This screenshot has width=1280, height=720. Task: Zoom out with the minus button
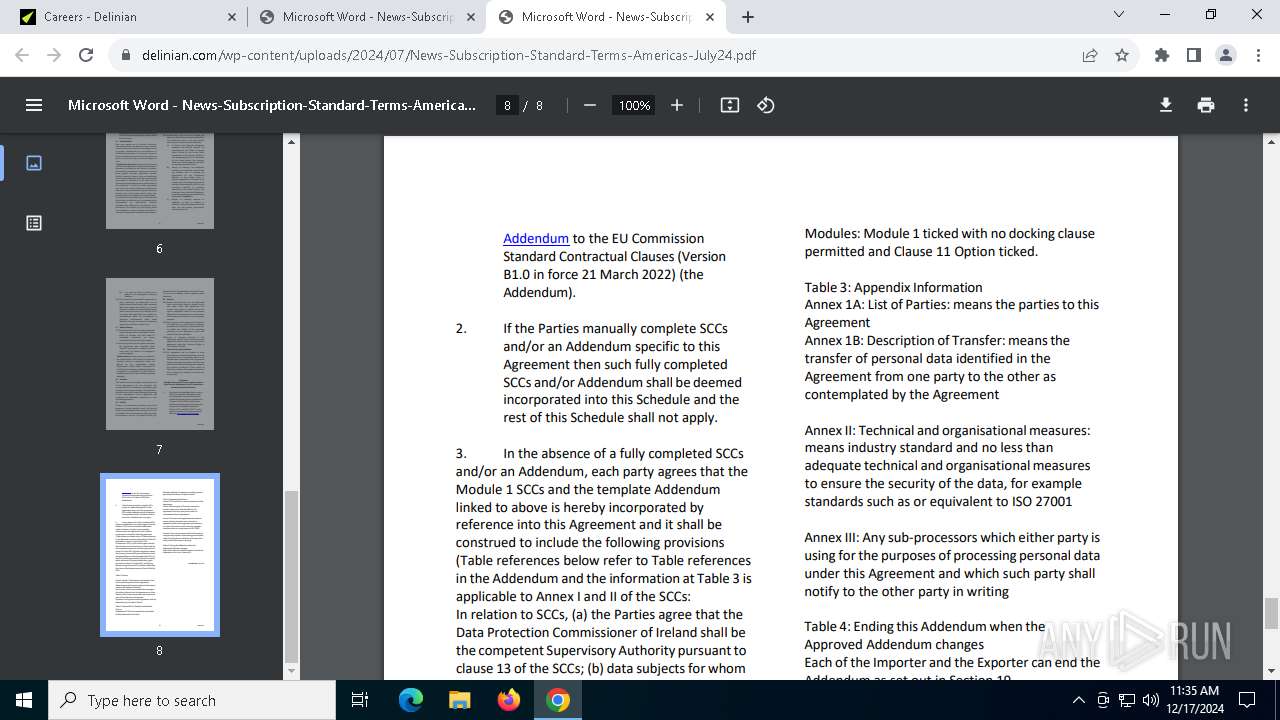pyautogui.click(x=590, y=105)
